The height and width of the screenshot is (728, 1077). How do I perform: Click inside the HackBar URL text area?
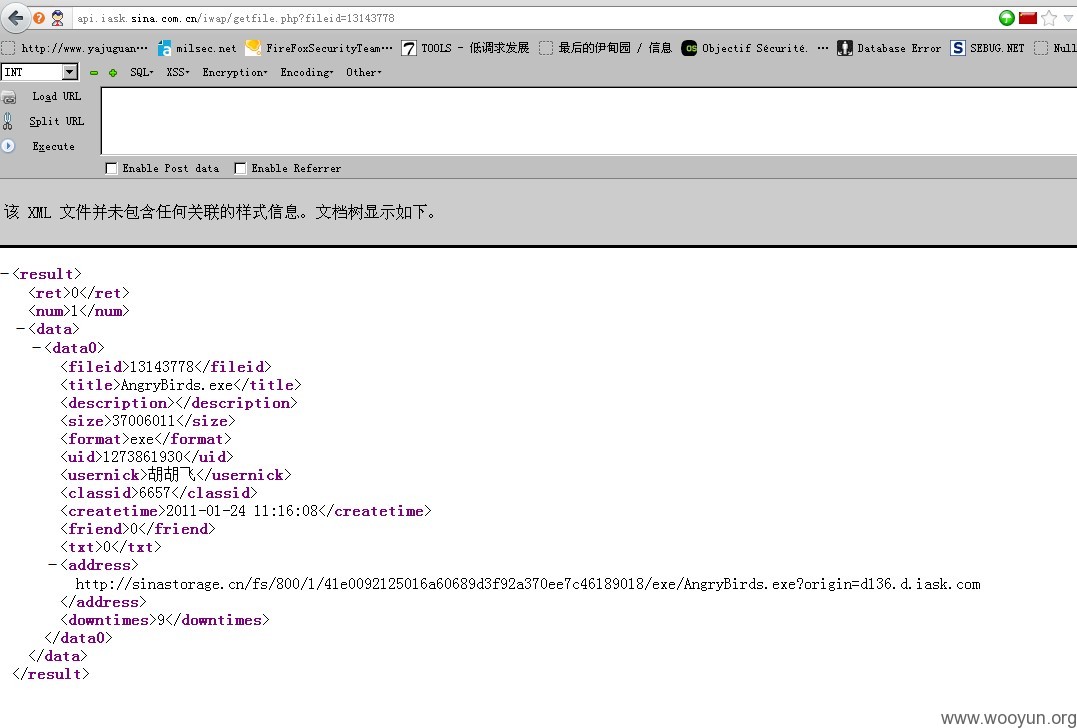tap(589, 121)
